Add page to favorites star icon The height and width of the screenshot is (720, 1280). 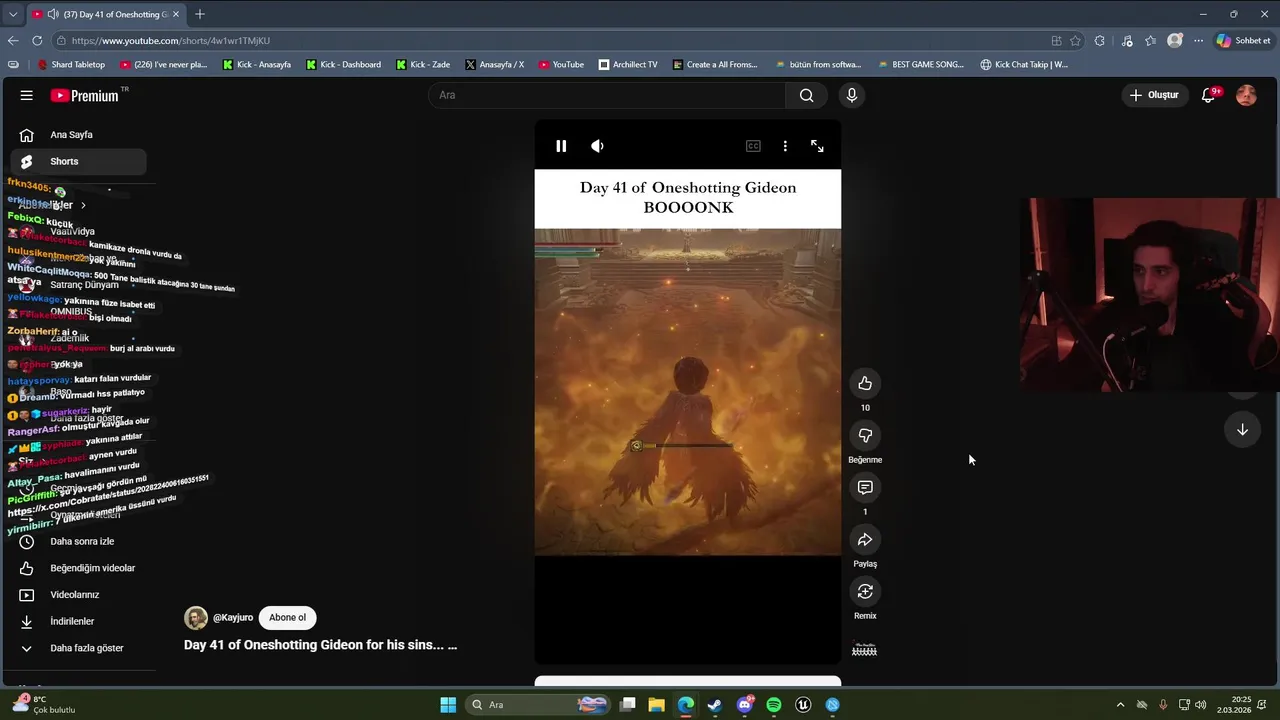click(x=1075, y=41)
